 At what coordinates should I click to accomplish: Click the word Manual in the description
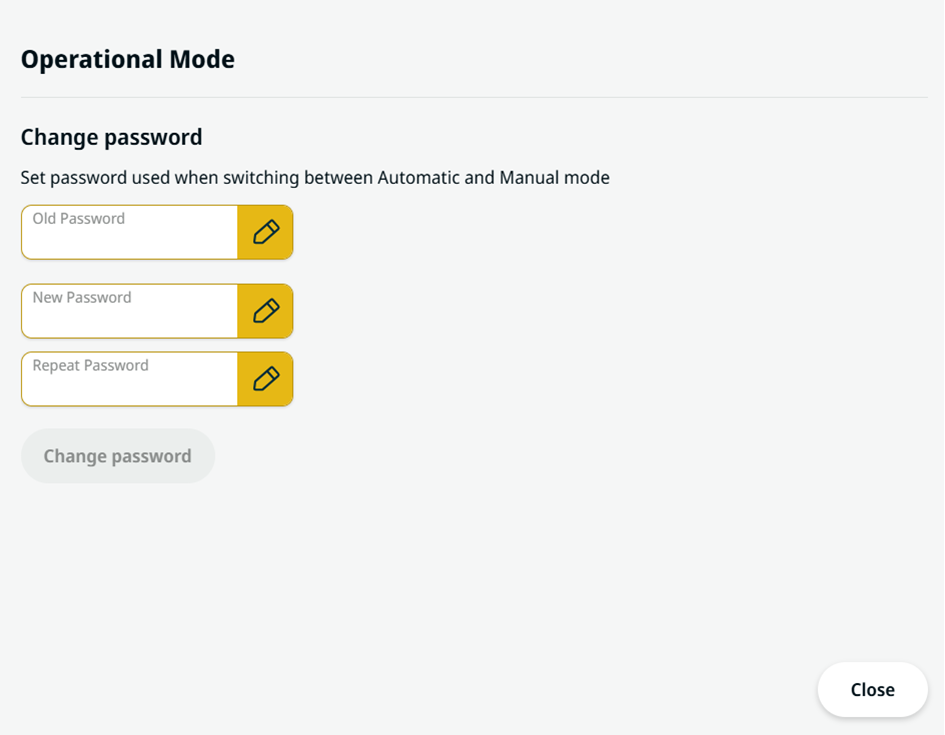click(x=529, y=178)
